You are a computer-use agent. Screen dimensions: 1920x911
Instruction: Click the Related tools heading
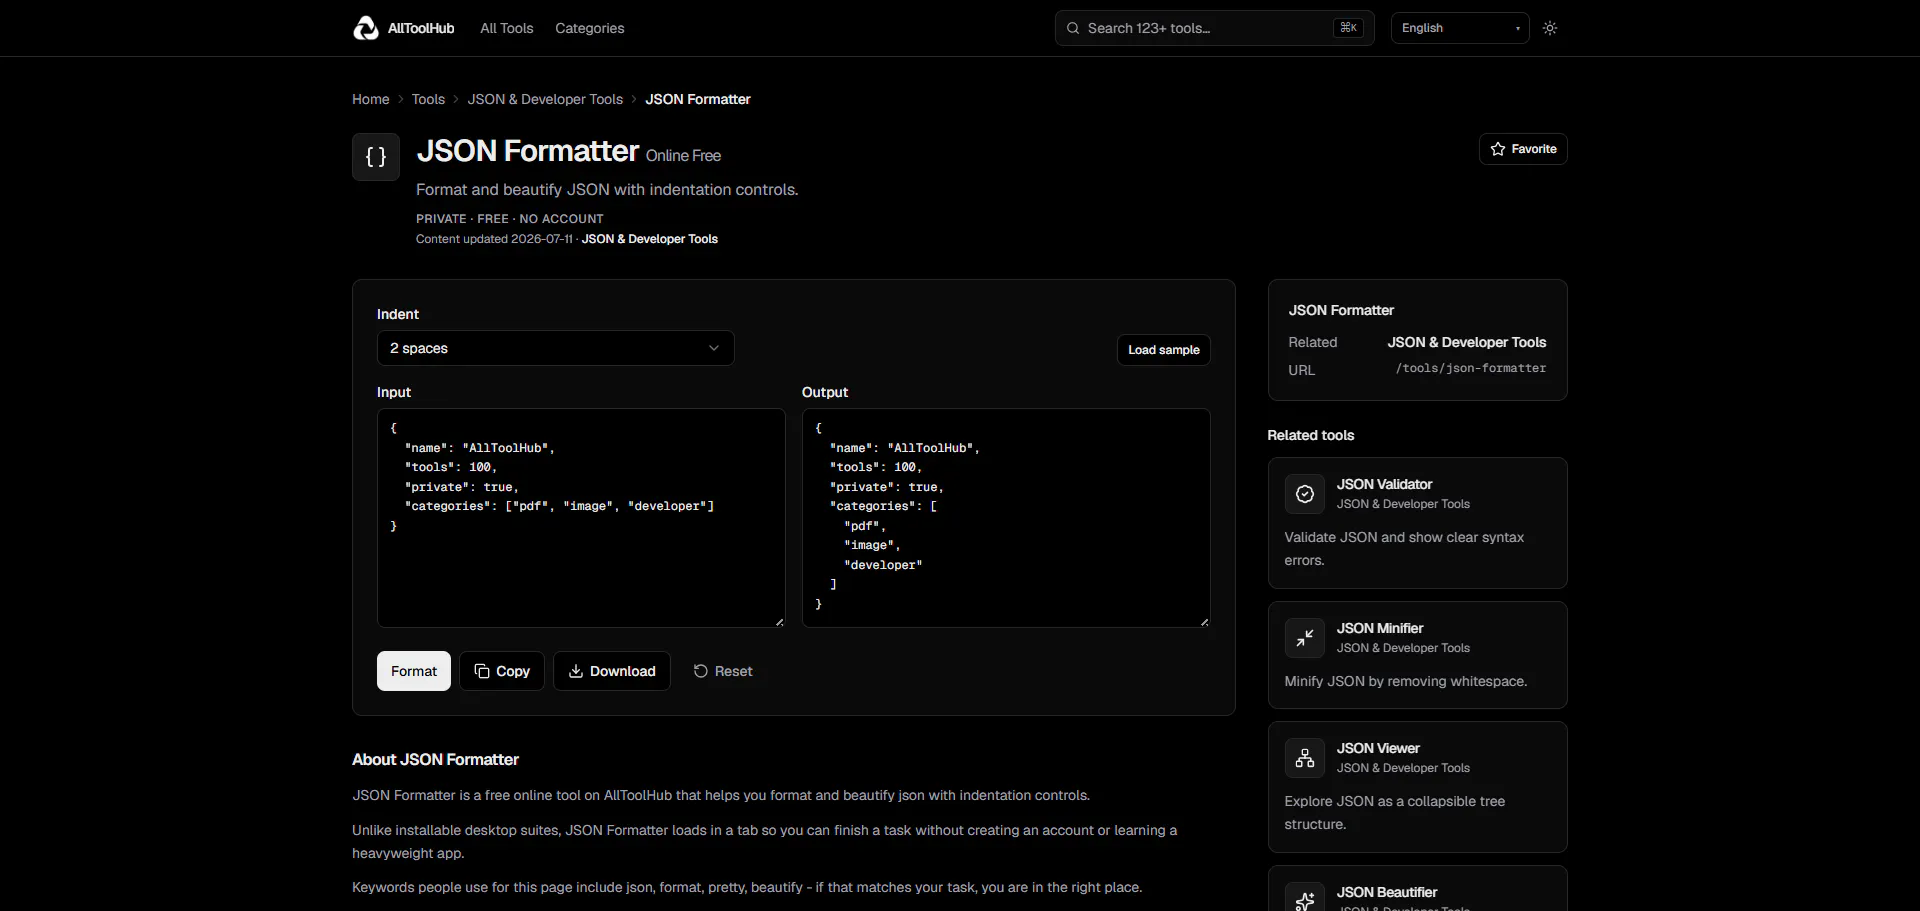tap(1311, 435)
